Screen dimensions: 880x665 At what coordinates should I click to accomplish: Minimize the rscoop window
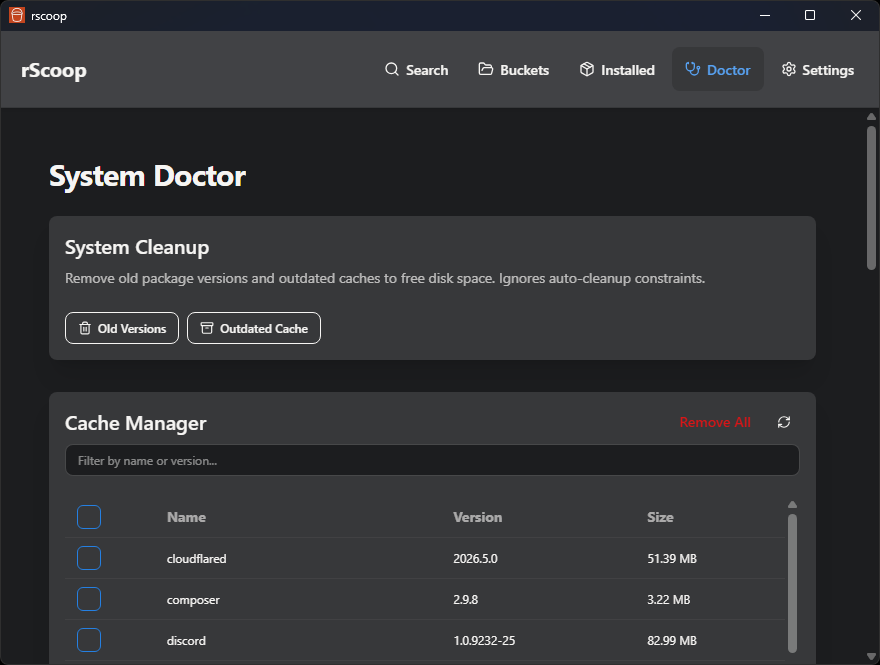tap(765, 15)
